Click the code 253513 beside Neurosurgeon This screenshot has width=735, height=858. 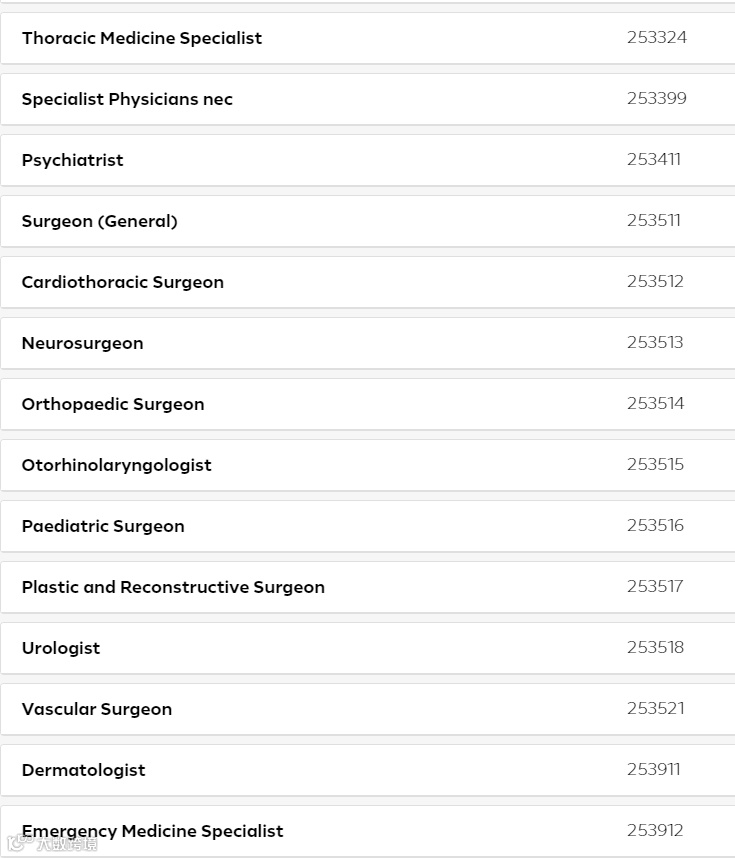point(655,342)
